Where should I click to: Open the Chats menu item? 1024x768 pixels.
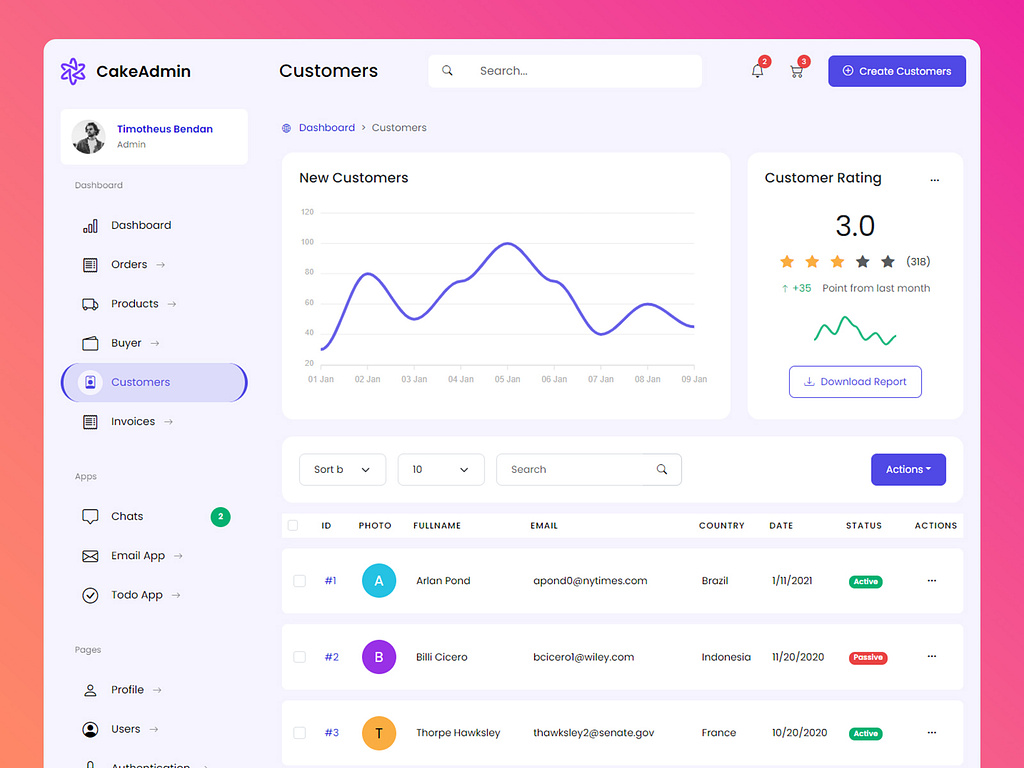click(x=126, y=516)
